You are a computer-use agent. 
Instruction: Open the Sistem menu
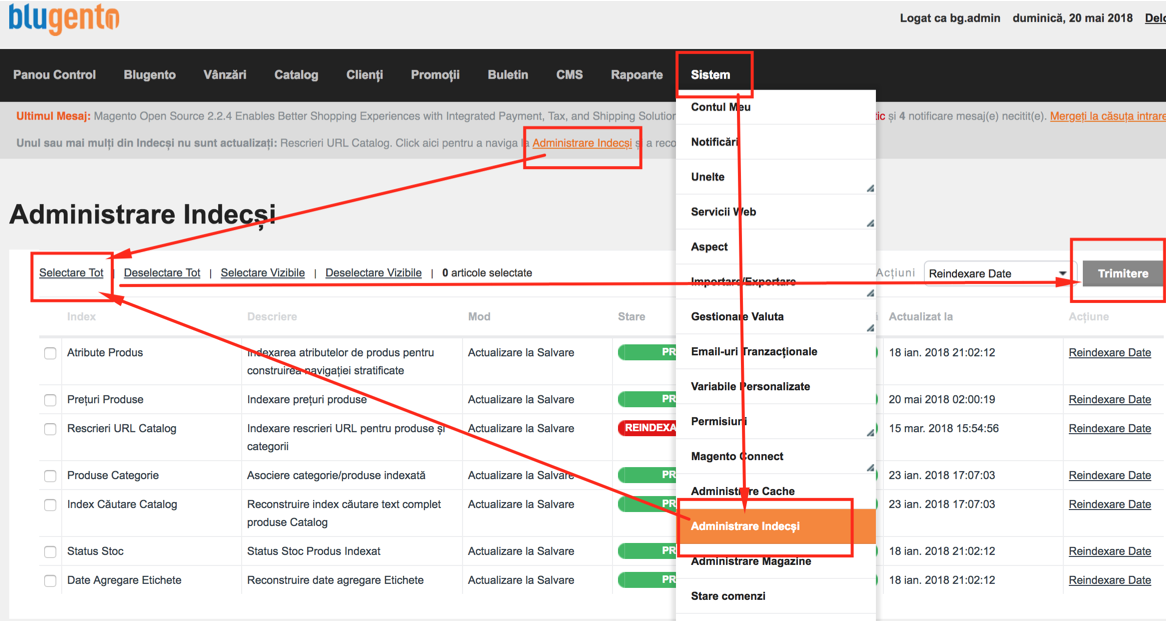(x=710, y=74)
